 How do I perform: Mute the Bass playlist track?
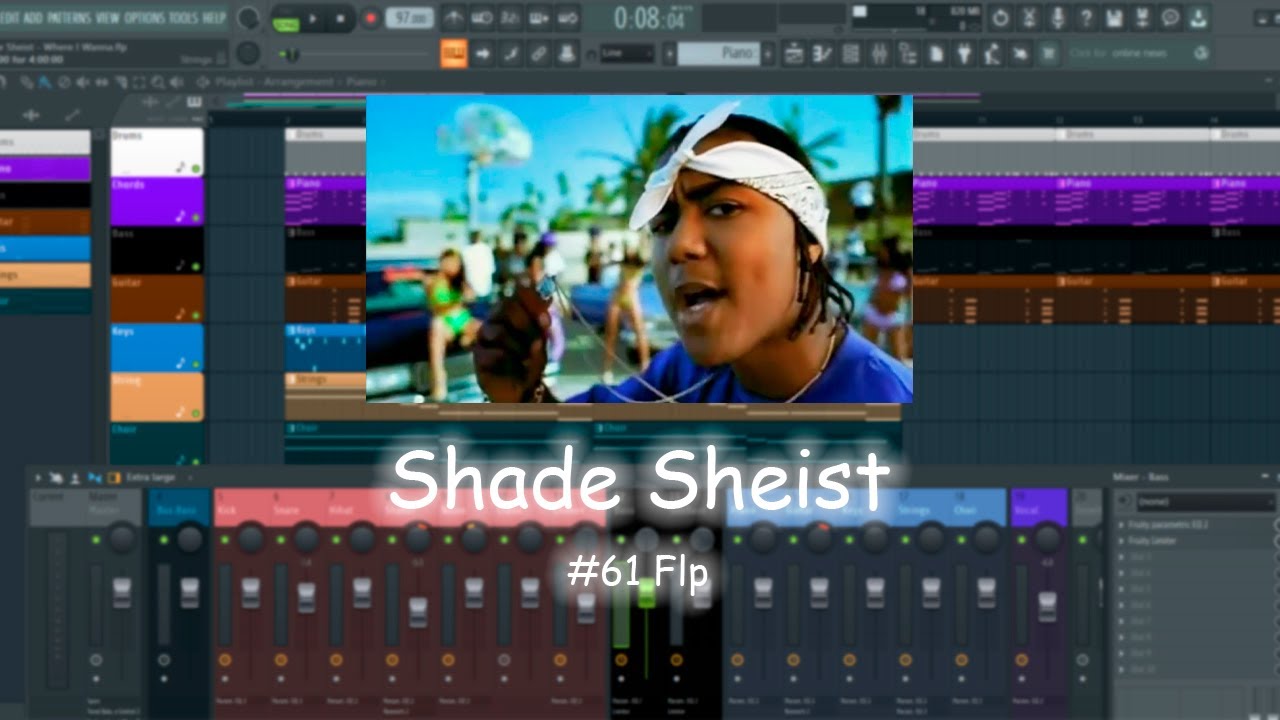click(196, 266)
